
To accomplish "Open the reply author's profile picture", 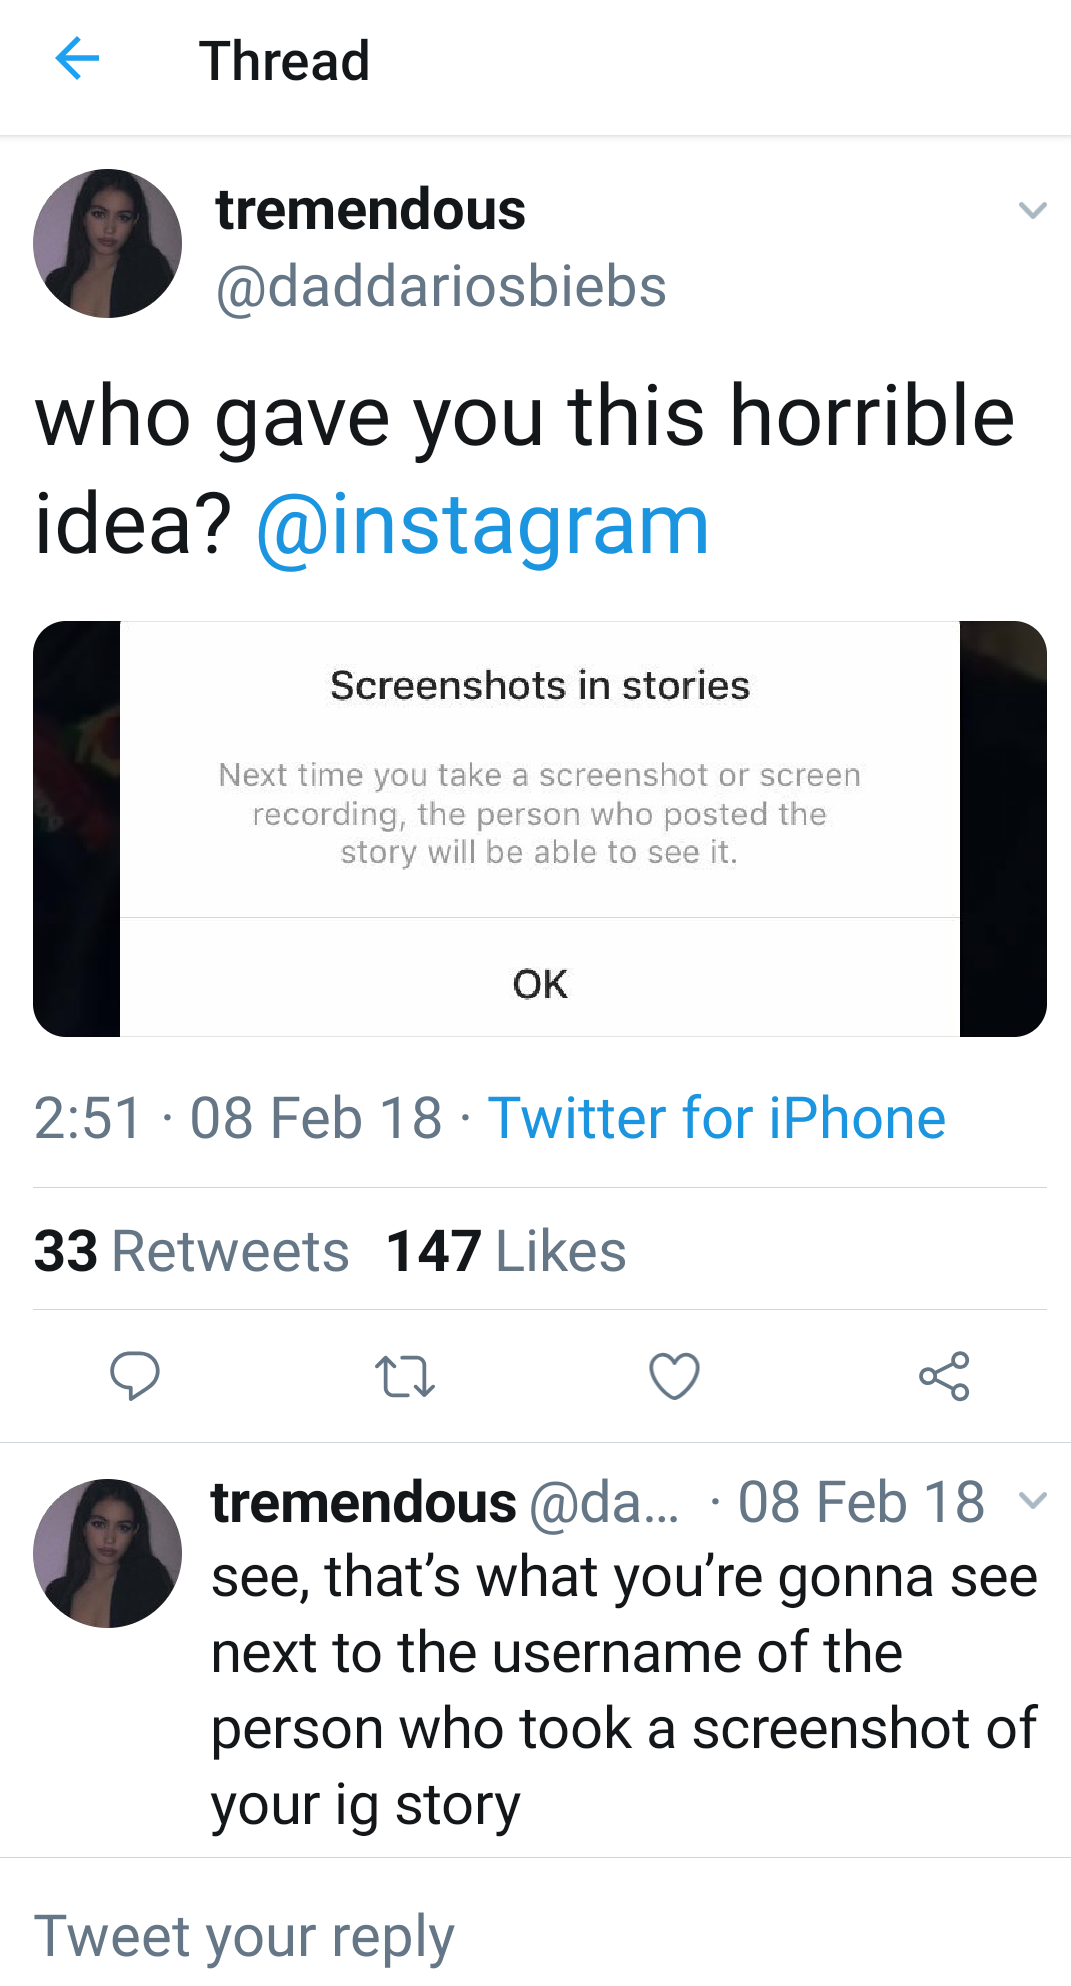I will [108, 1553].
